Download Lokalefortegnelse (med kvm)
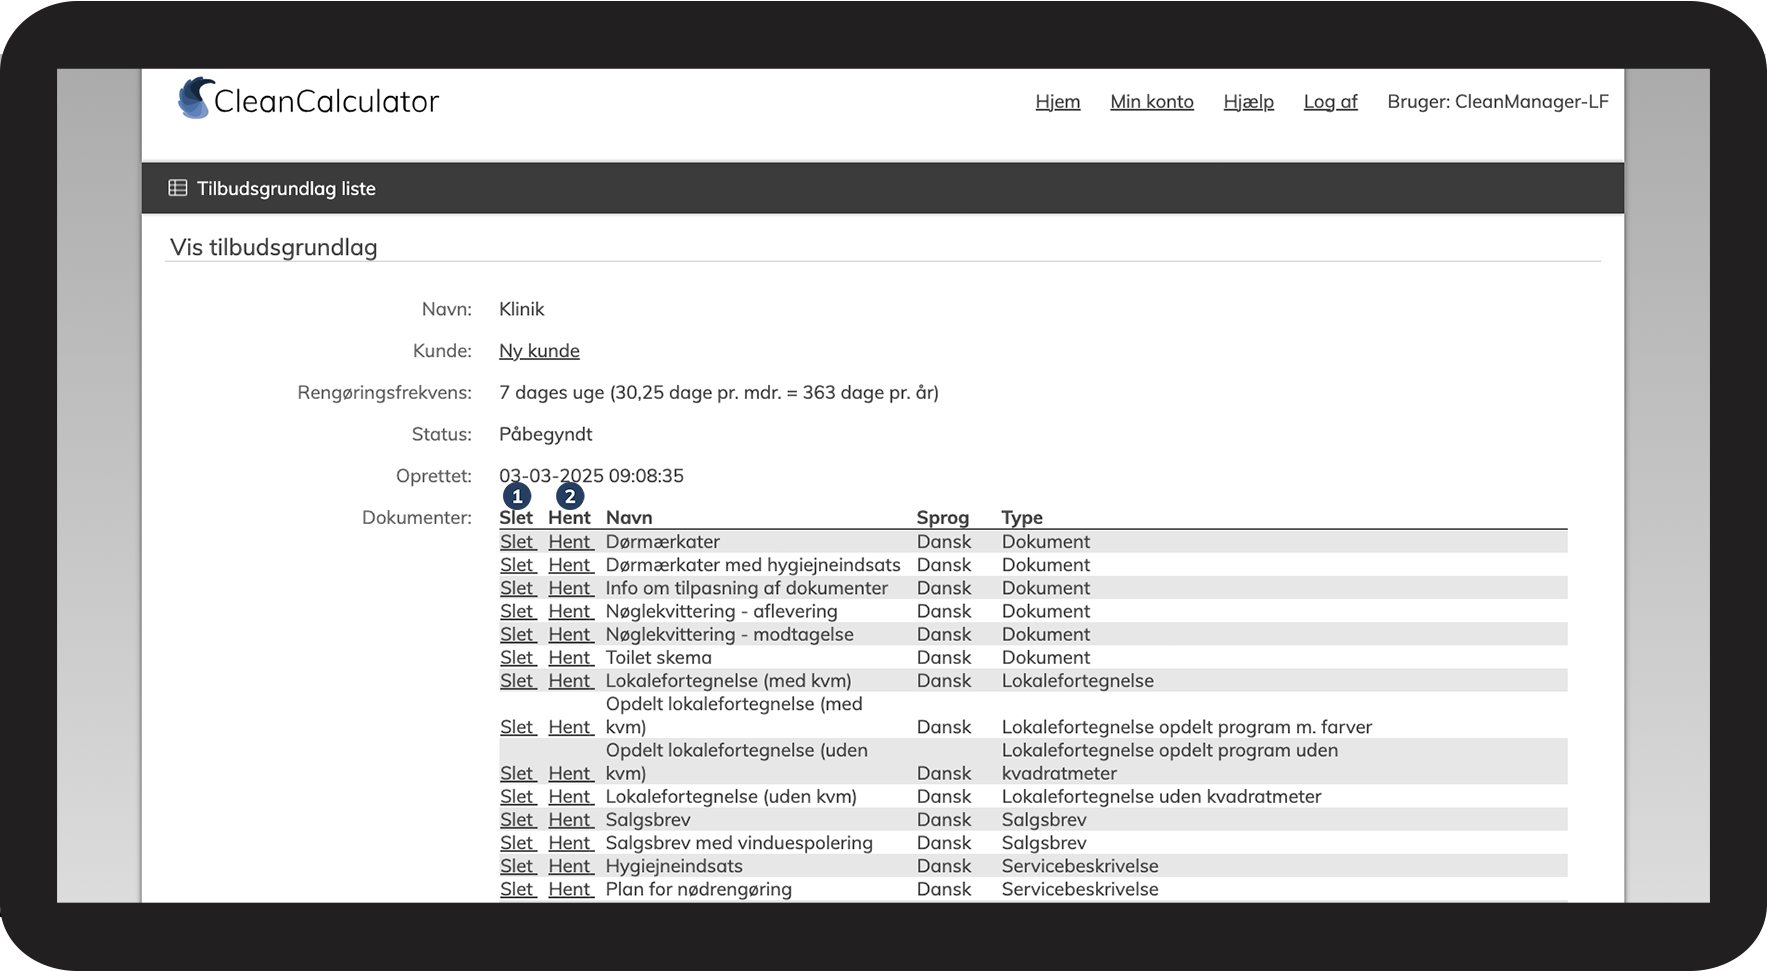This screenshot has height=971, width=1767. (570, 681)
